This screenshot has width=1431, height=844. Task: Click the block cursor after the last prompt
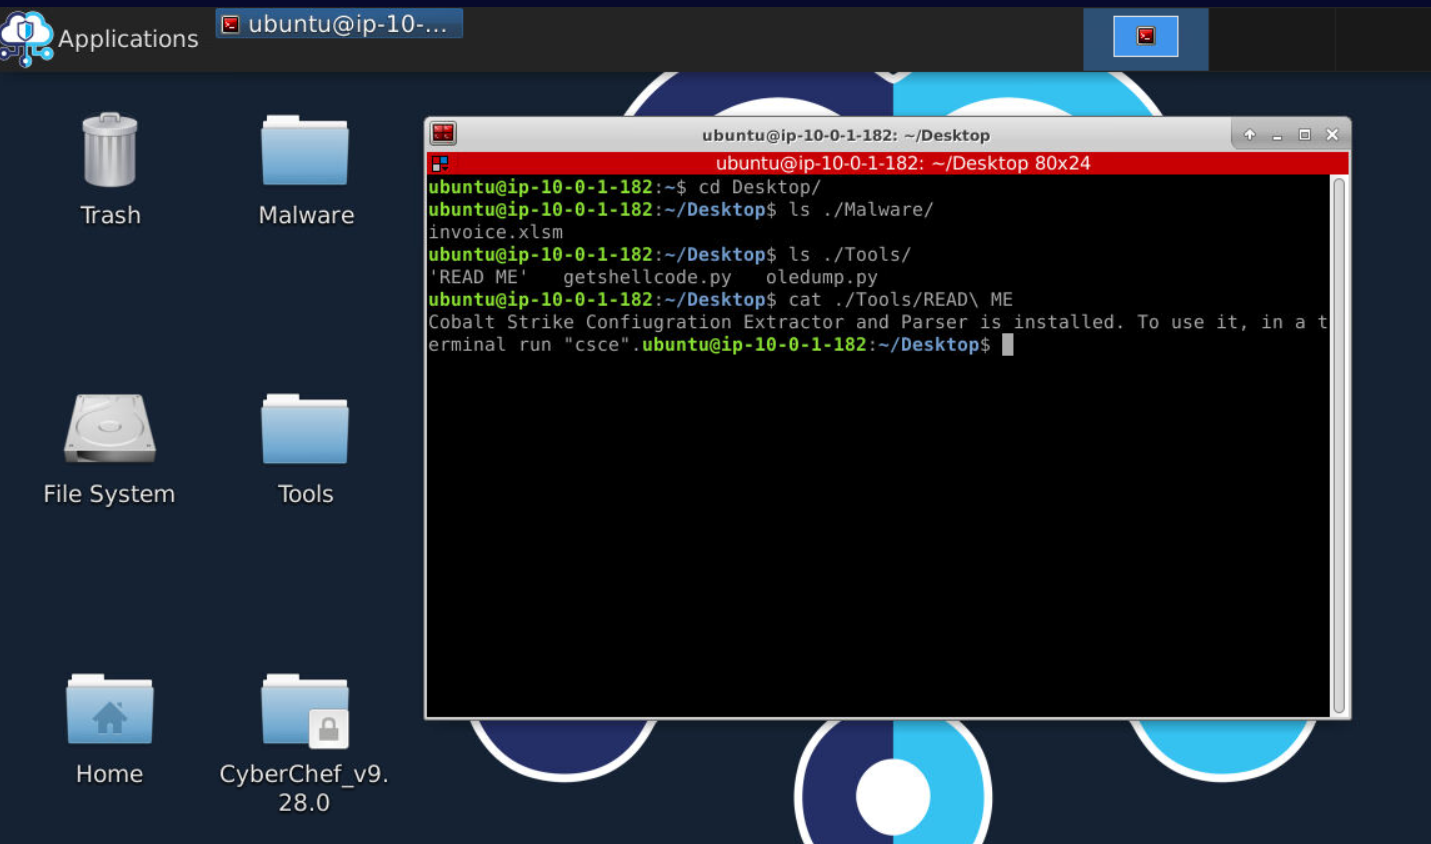point(1008,345)
